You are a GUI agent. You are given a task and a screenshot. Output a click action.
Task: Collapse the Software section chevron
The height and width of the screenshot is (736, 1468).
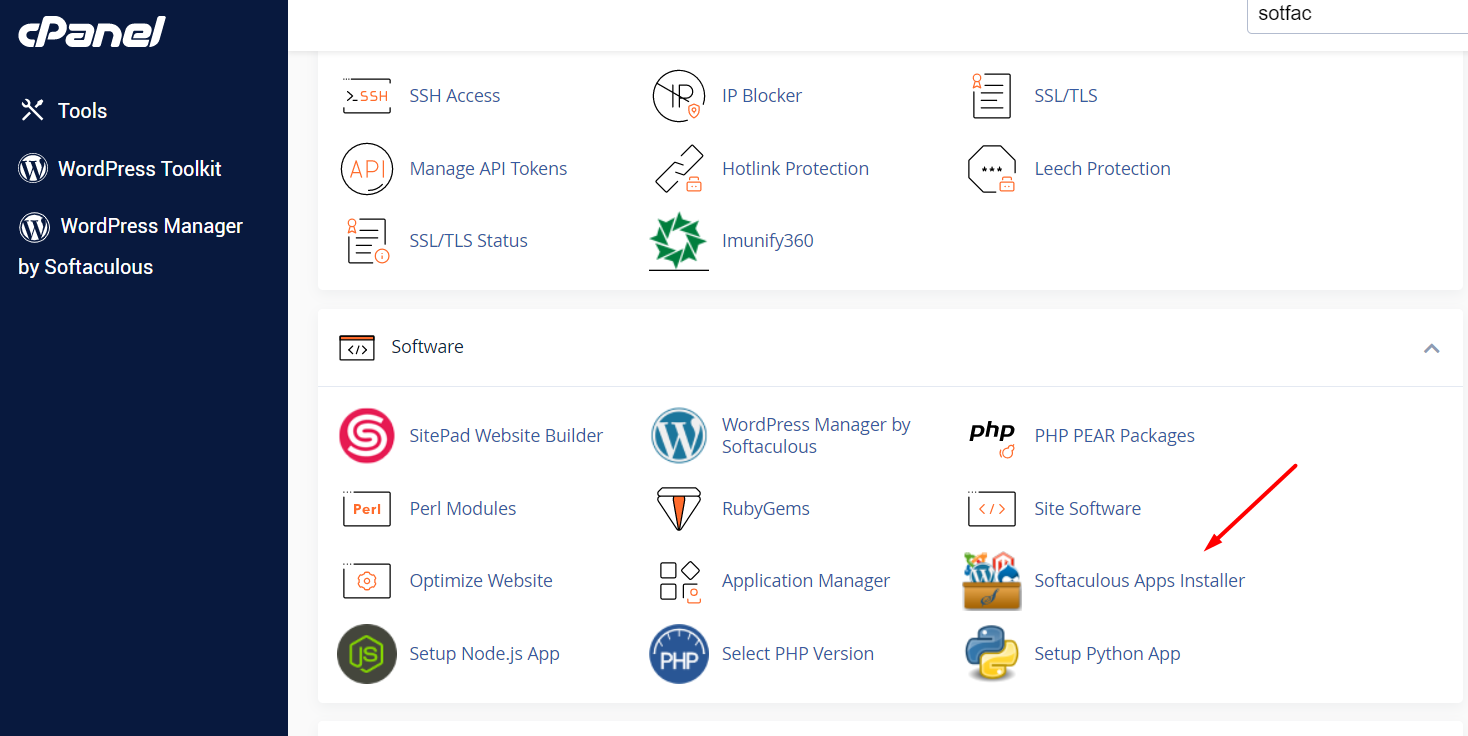tap(1432, 348)
